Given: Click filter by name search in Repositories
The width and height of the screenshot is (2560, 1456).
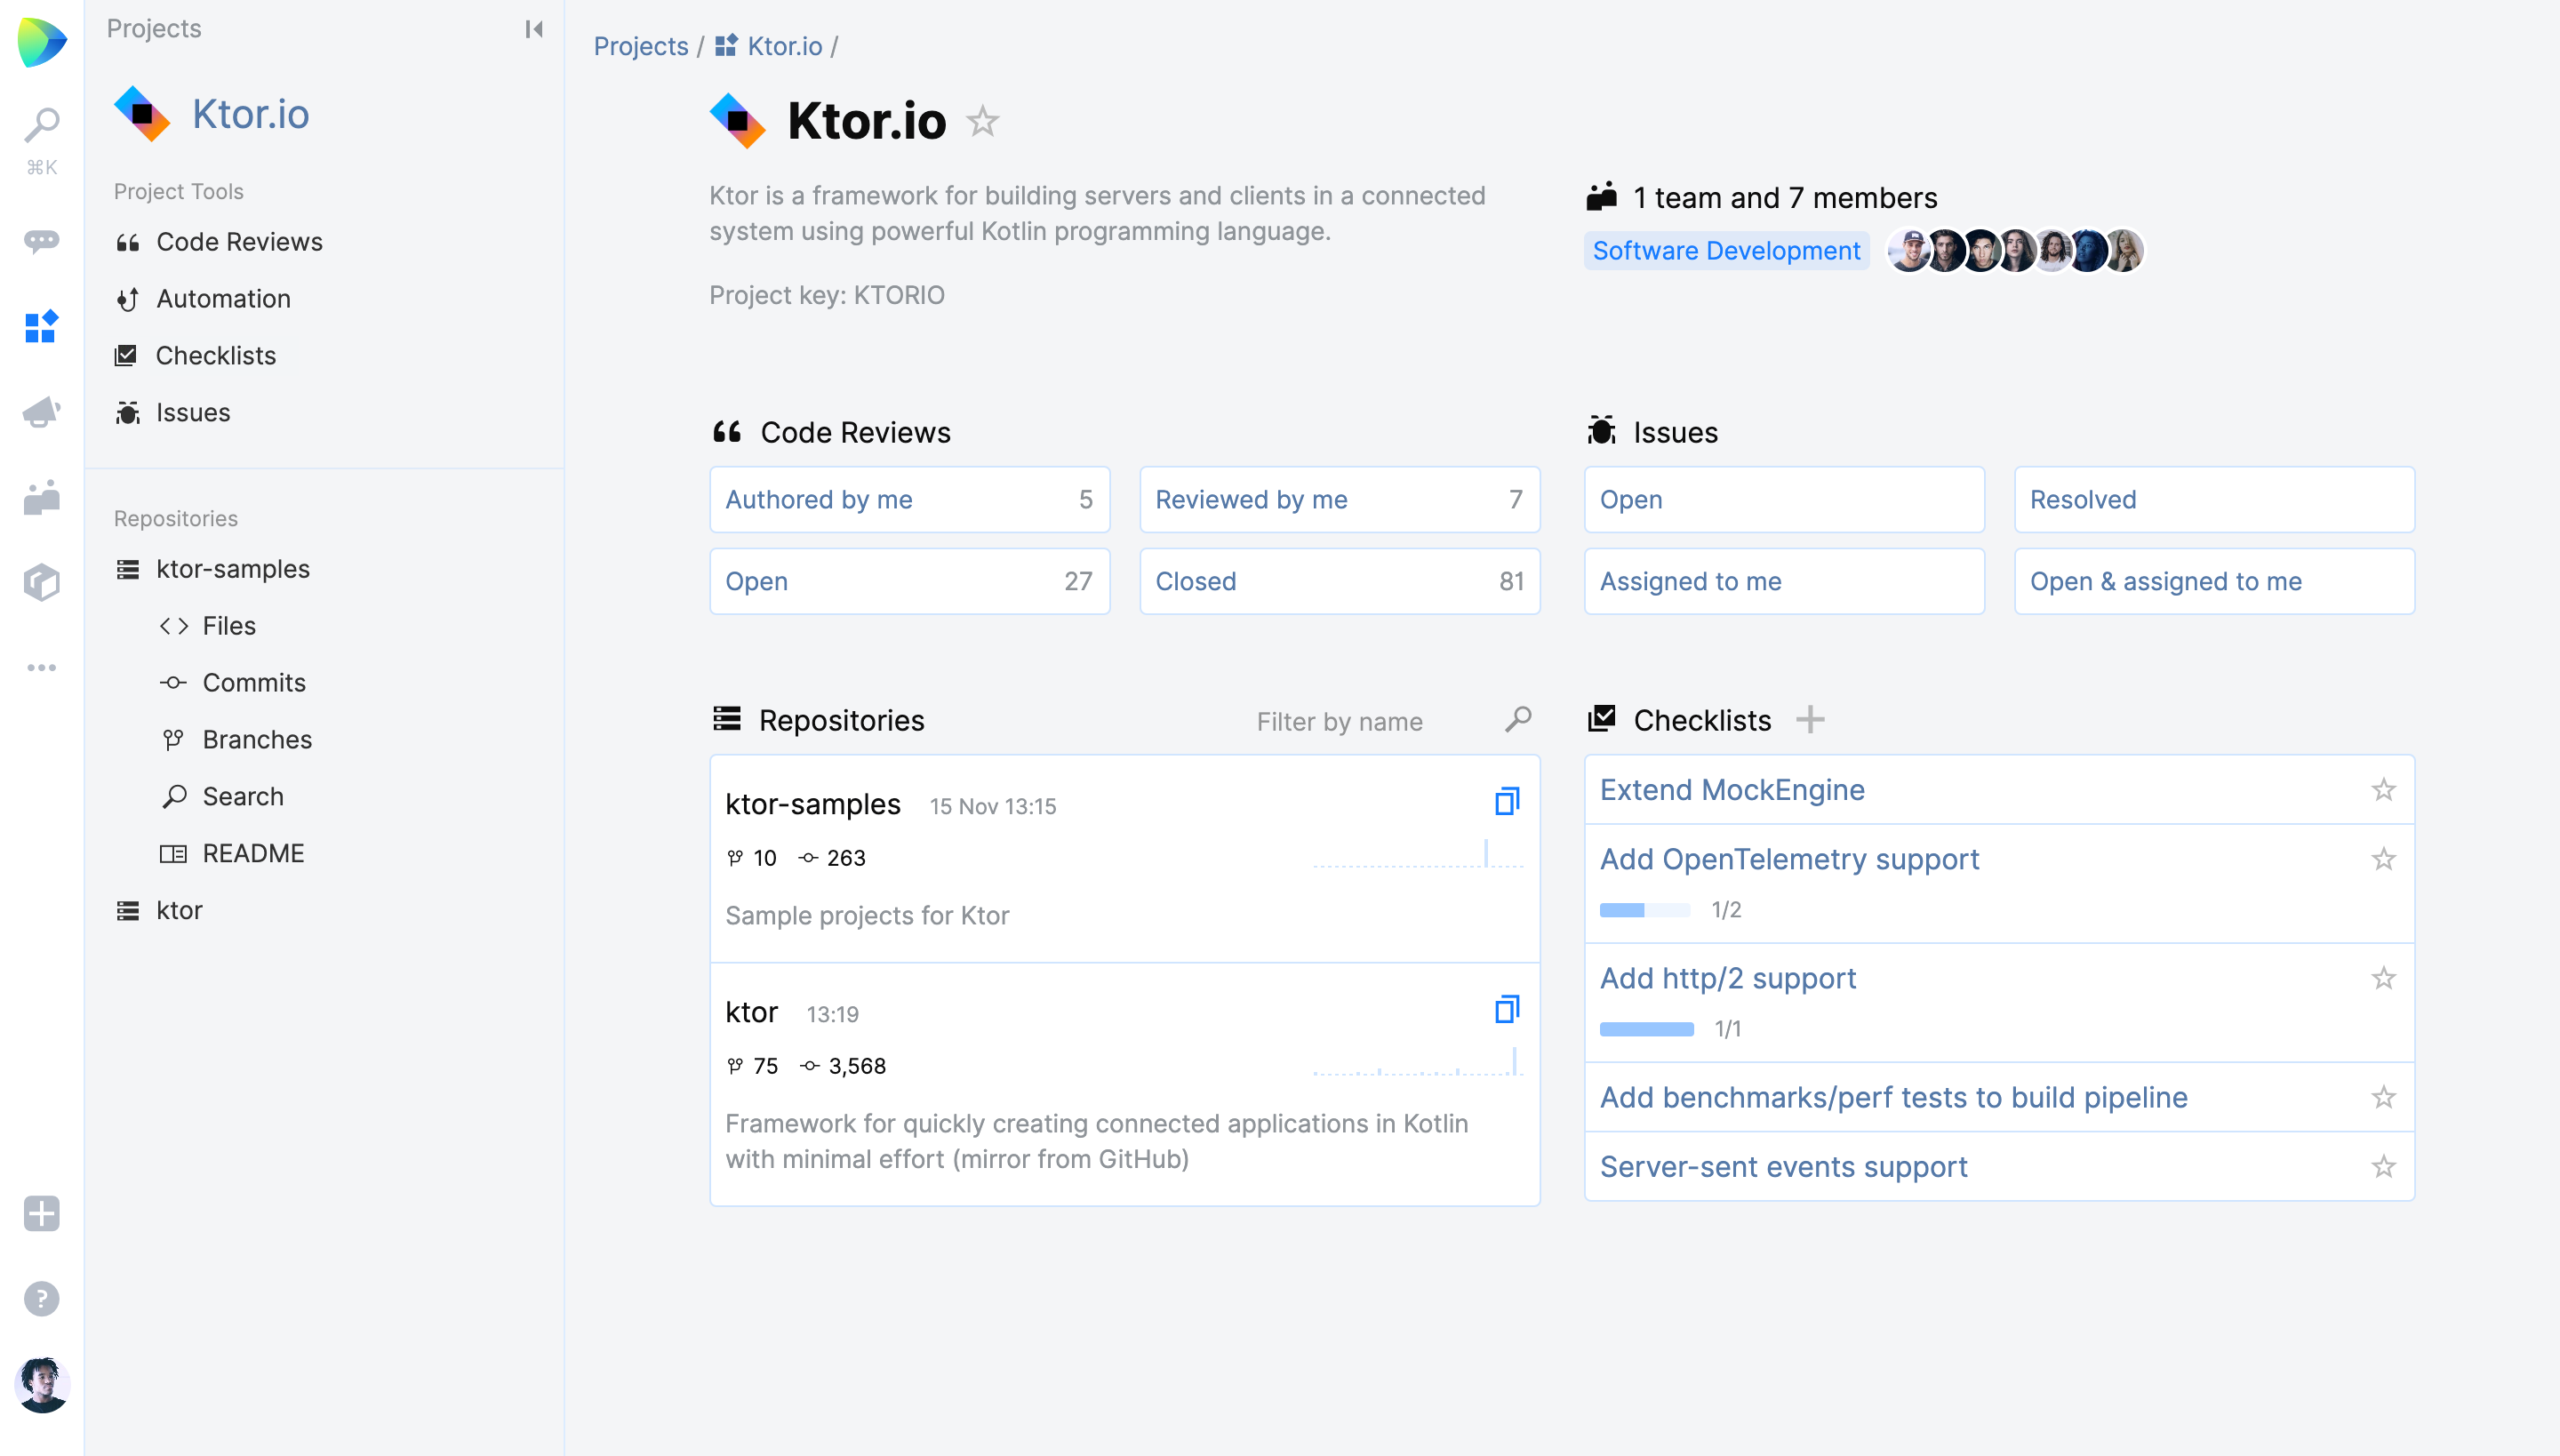Looking at the screenshot, I should [x=1388, y=723].
